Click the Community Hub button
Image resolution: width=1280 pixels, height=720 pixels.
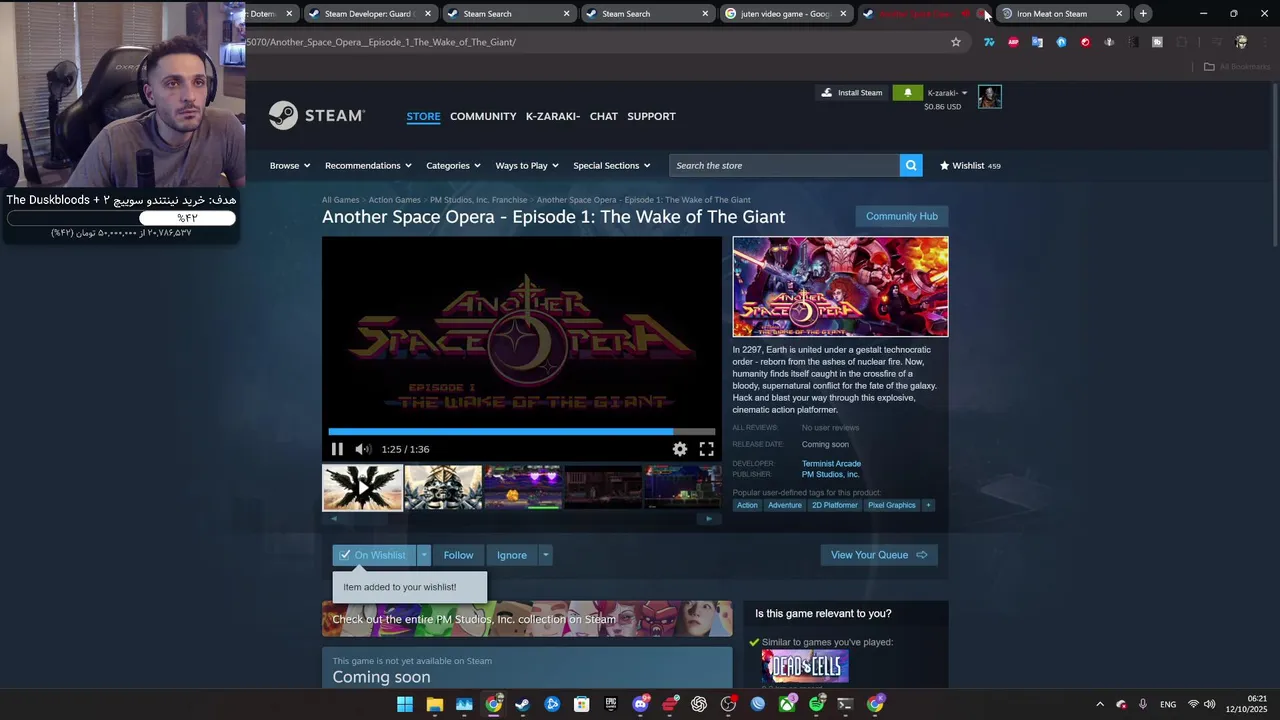902,216
